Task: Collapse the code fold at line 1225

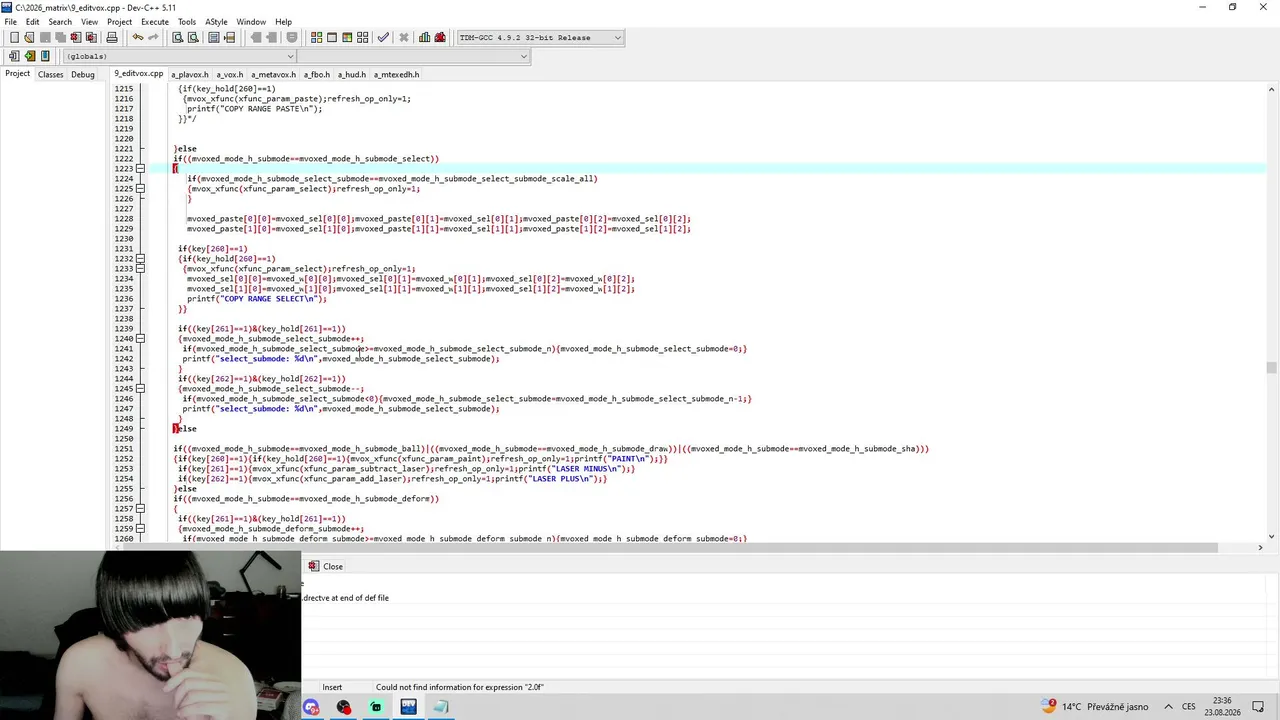Action: pos(140,189)
